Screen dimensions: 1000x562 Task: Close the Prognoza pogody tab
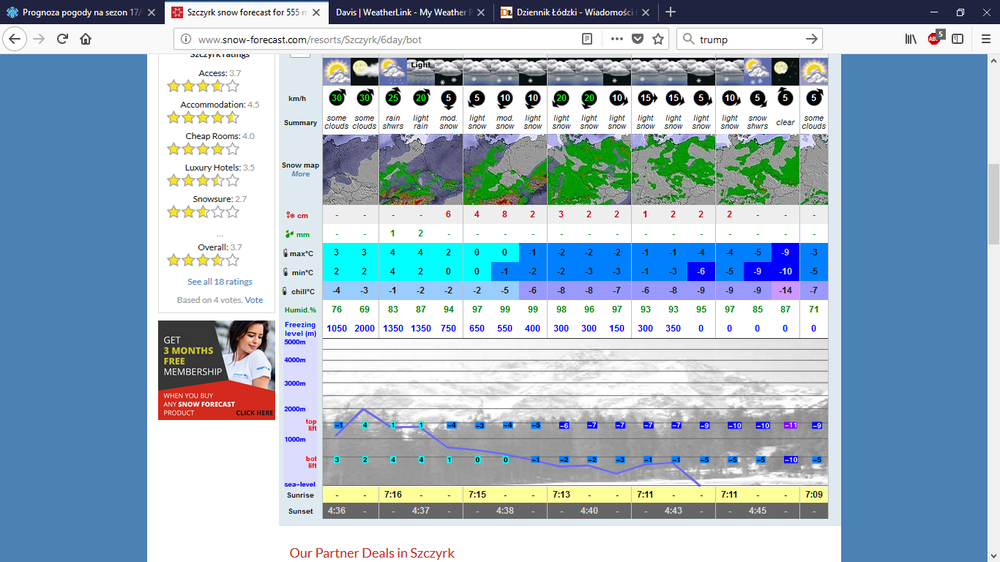coord(151,12)
